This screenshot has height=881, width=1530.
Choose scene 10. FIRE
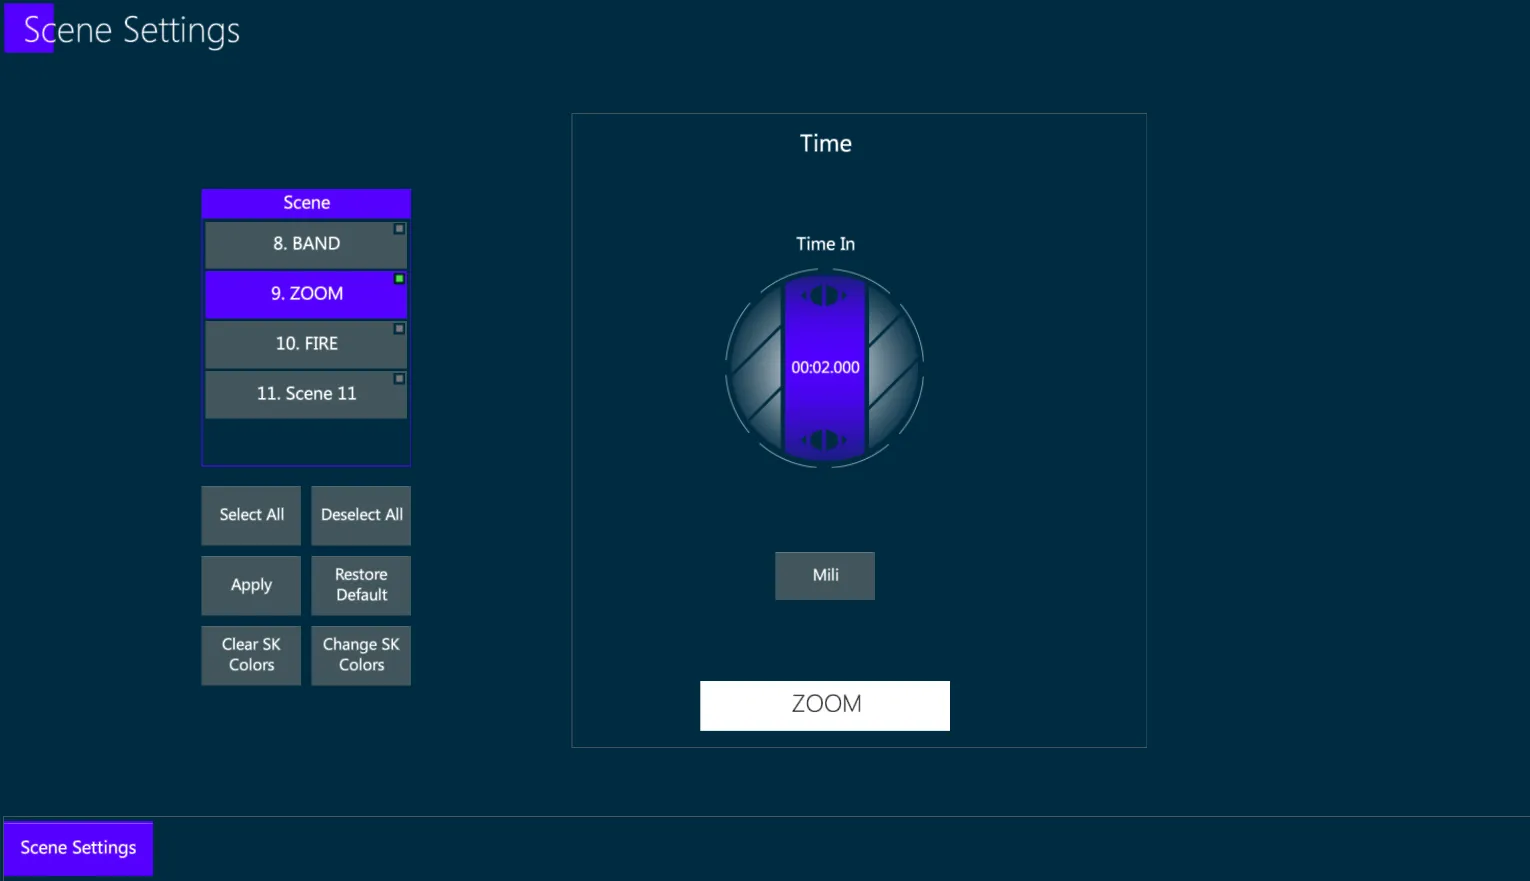pos(306,344)
